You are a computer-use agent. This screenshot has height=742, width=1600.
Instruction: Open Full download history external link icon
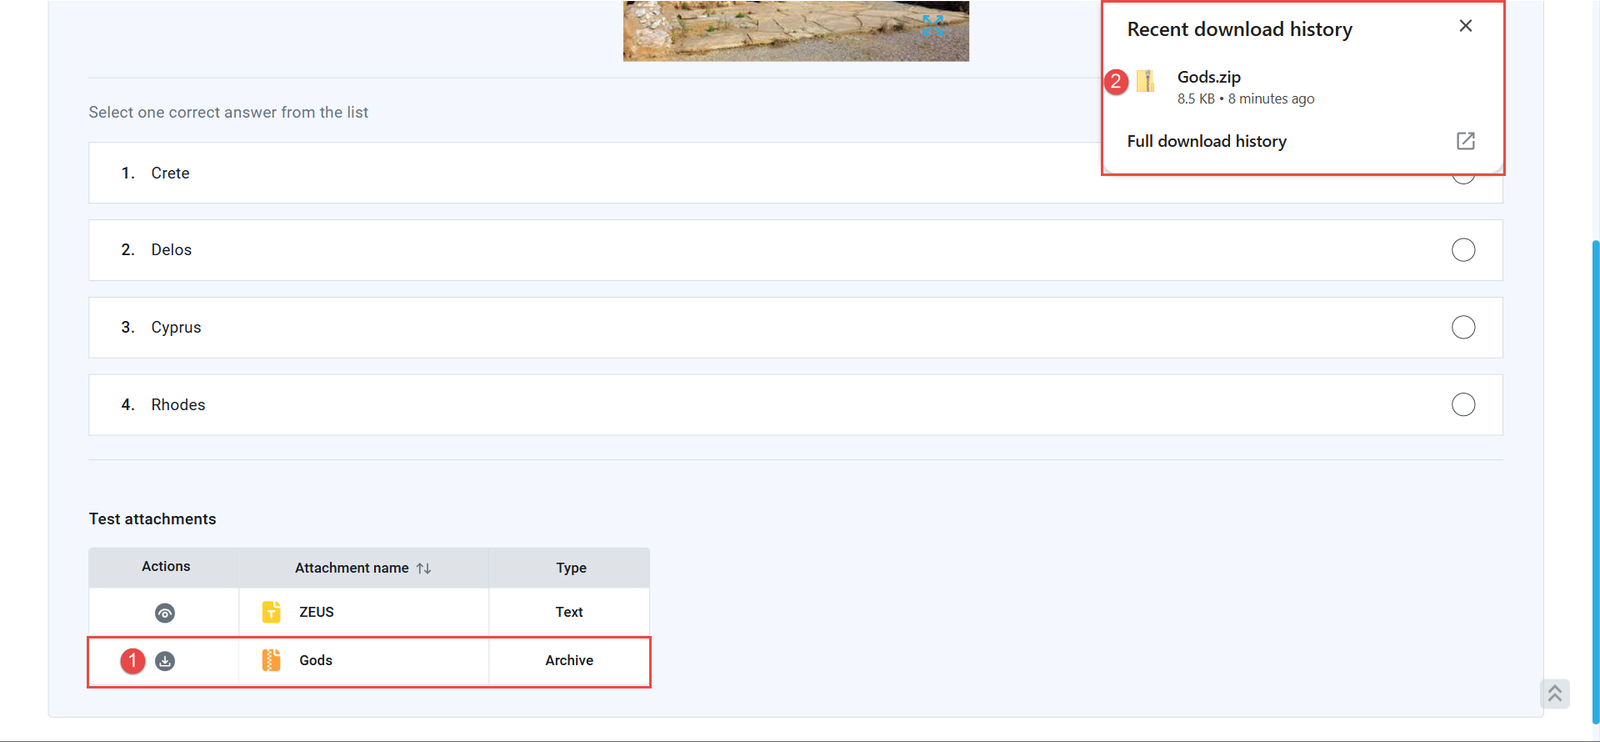pyautogui.click(x=1465, y=141)
